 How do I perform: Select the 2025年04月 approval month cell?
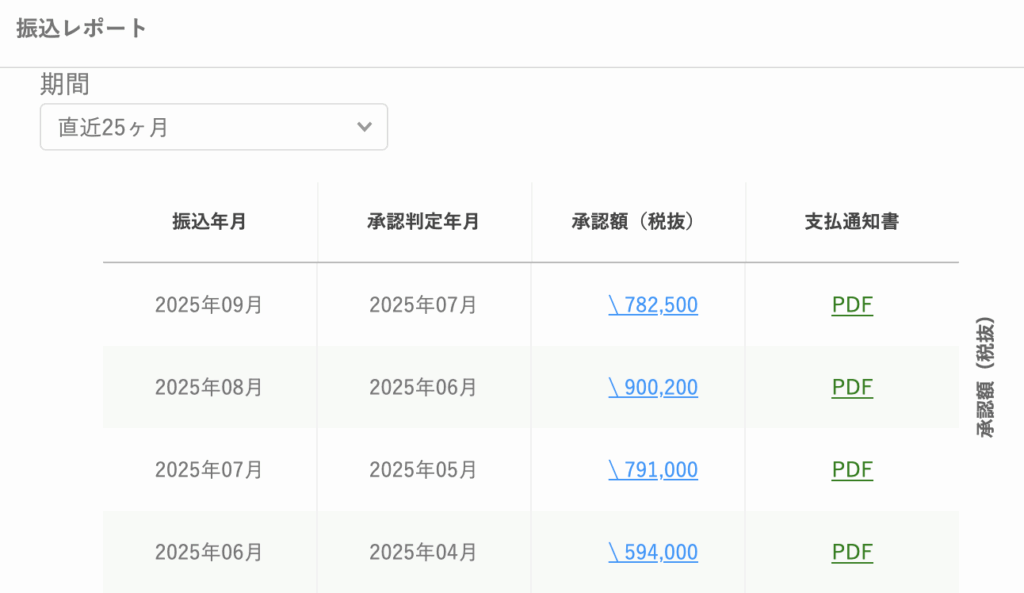[423, 552]
